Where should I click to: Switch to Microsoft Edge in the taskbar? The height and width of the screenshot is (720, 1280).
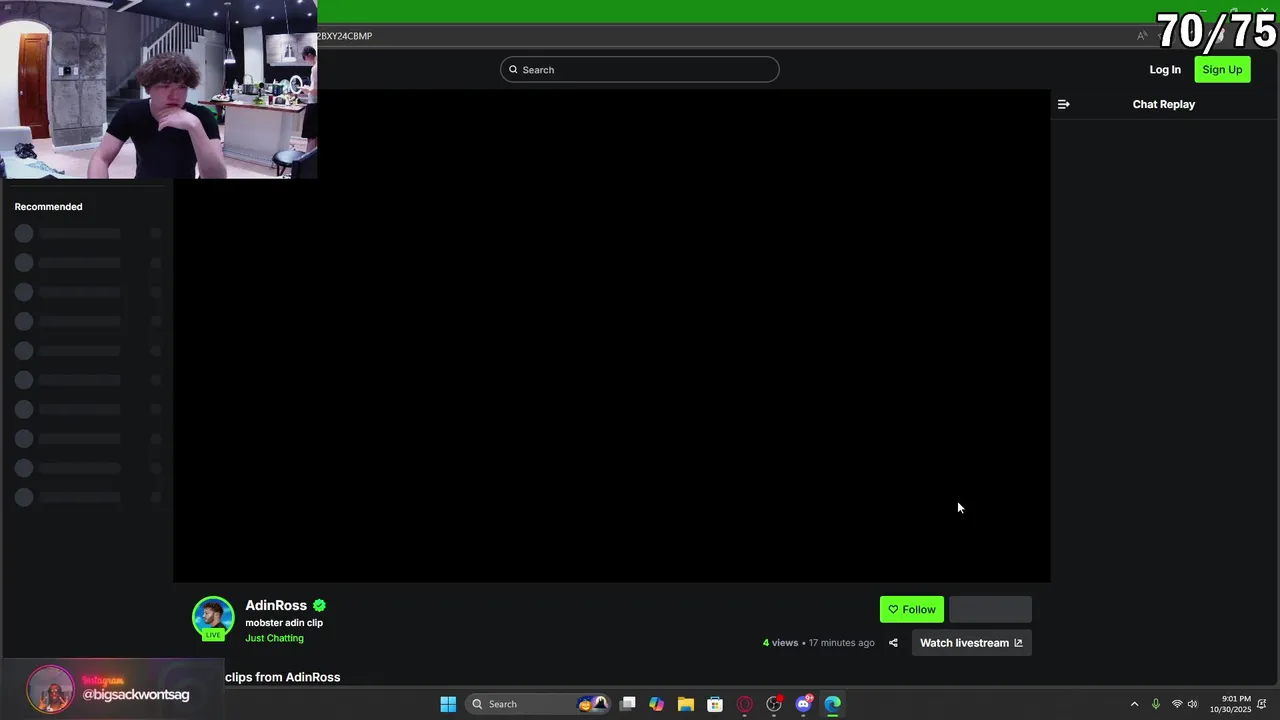pos(833,704)
